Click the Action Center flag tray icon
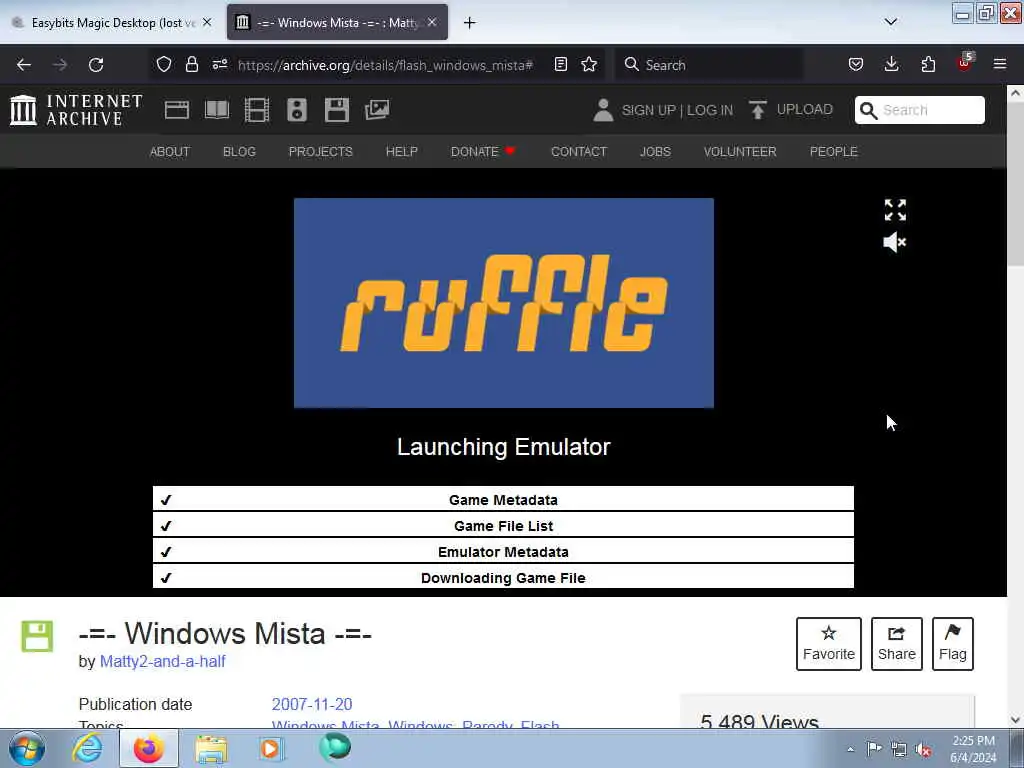The height and width of the screenshot is (768, 1024). pos(874,749)
